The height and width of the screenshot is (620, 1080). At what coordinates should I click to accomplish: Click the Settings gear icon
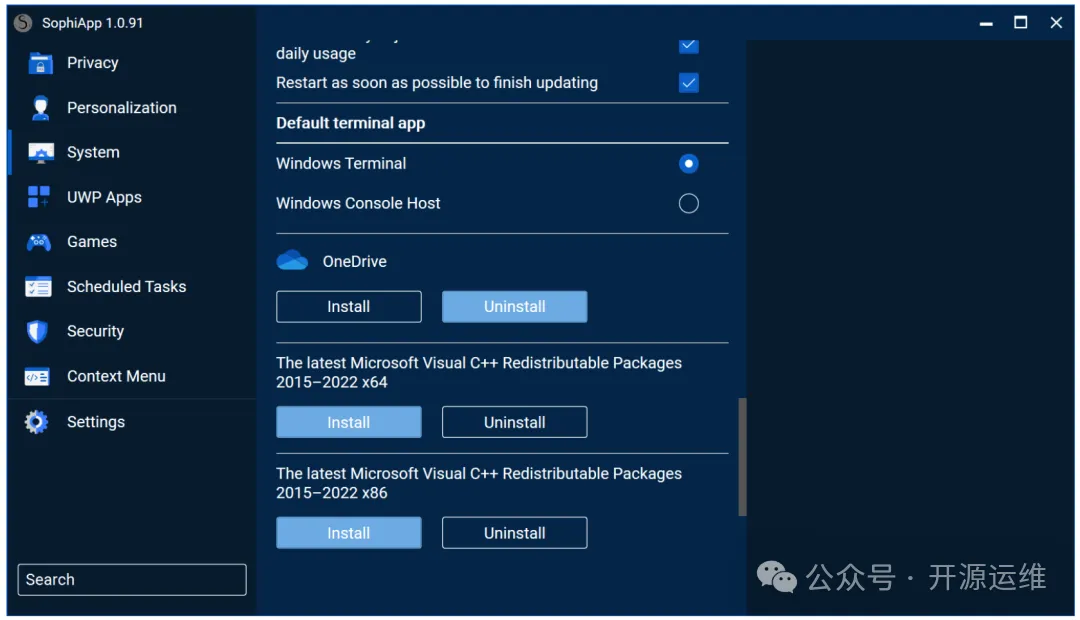[37, 422]
